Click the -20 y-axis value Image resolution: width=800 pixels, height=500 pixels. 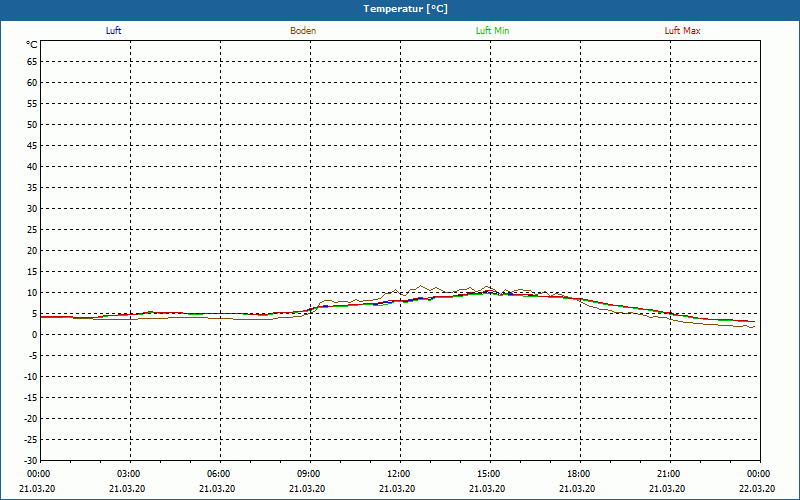(31, 419)
